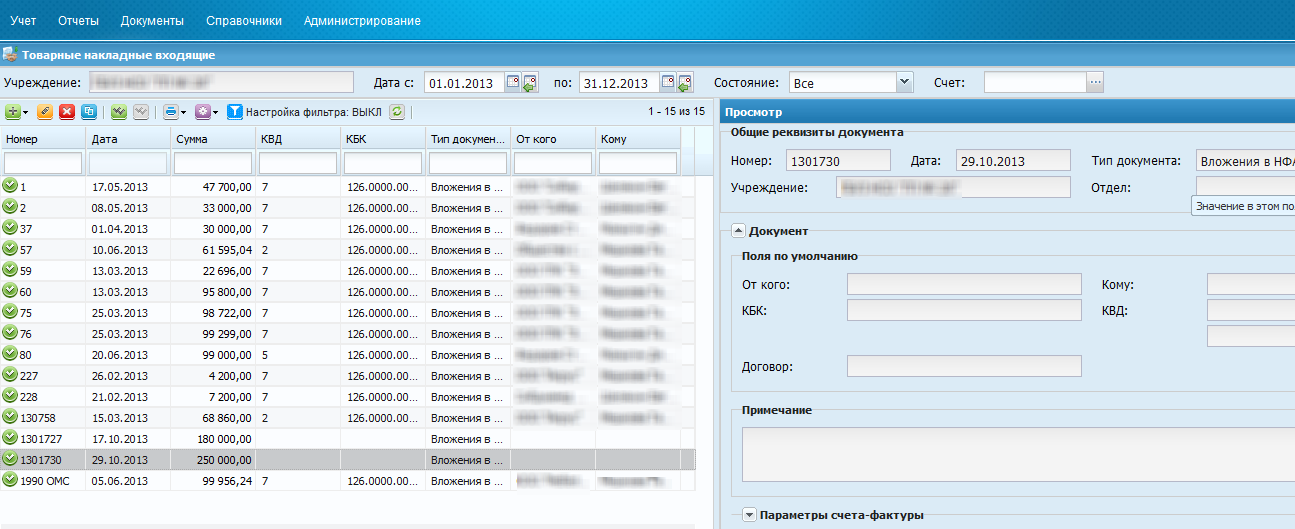Image resolution: width=1295 pixels, height=529 pixels.
Task: Focus the filter box under 'Сумма'
Action: 213,163
